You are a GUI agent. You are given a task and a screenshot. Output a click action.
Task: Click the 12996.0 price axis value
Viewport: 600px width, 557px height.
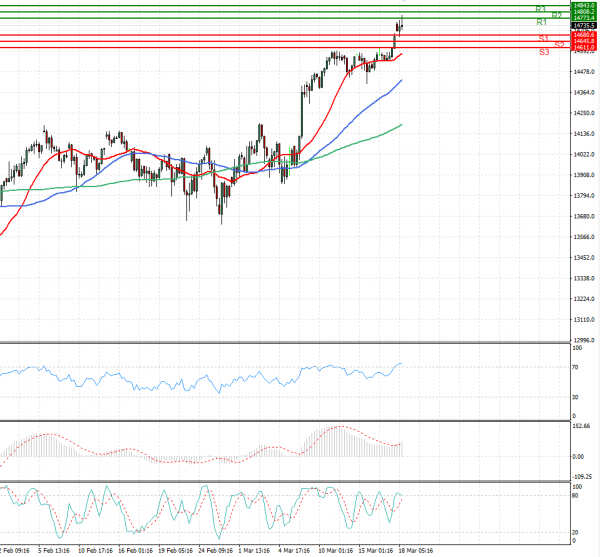tap(584, 340)
